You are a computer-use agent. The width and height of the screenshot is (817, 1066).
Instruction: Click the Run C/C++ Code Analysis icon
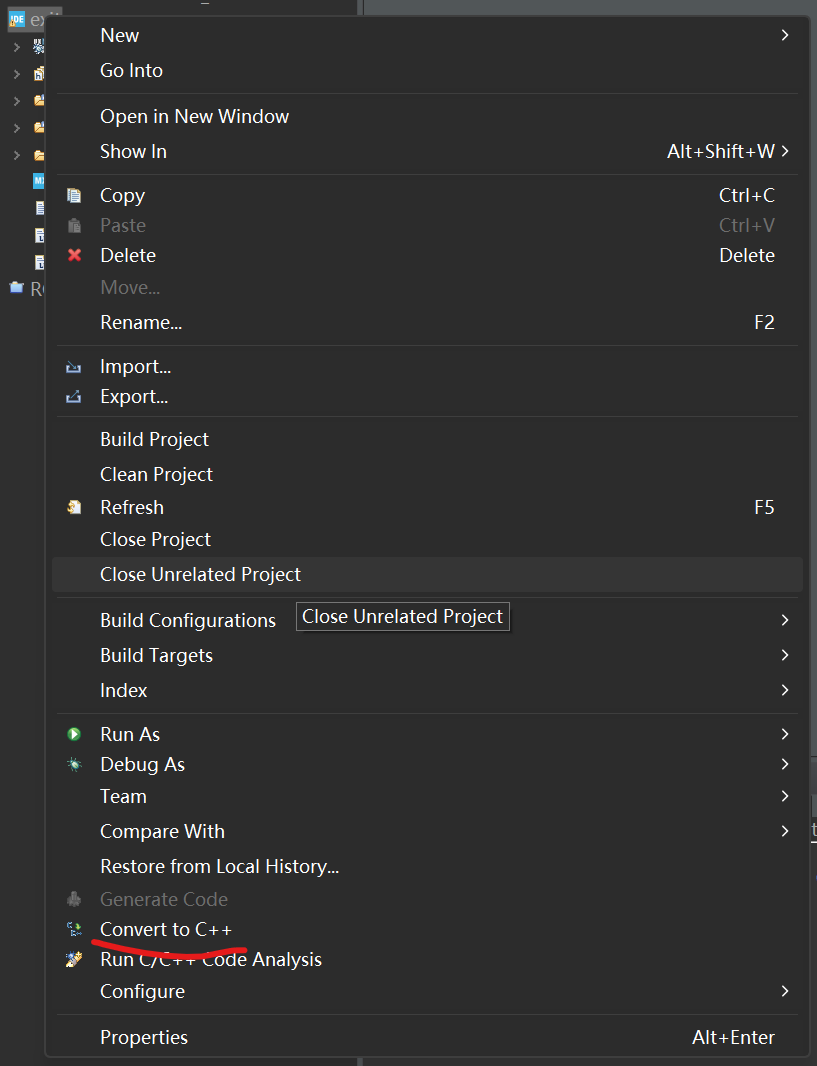[x=74, y=960]
